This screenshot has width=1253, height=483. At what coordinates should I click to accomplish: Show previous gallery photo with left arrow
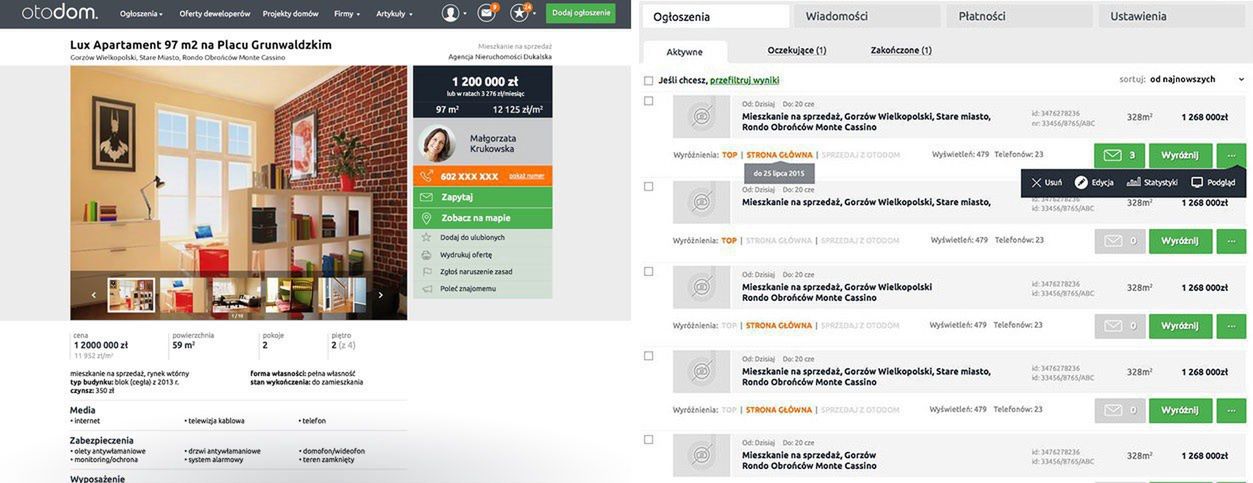pyautogui.click(x=94, y=295)
